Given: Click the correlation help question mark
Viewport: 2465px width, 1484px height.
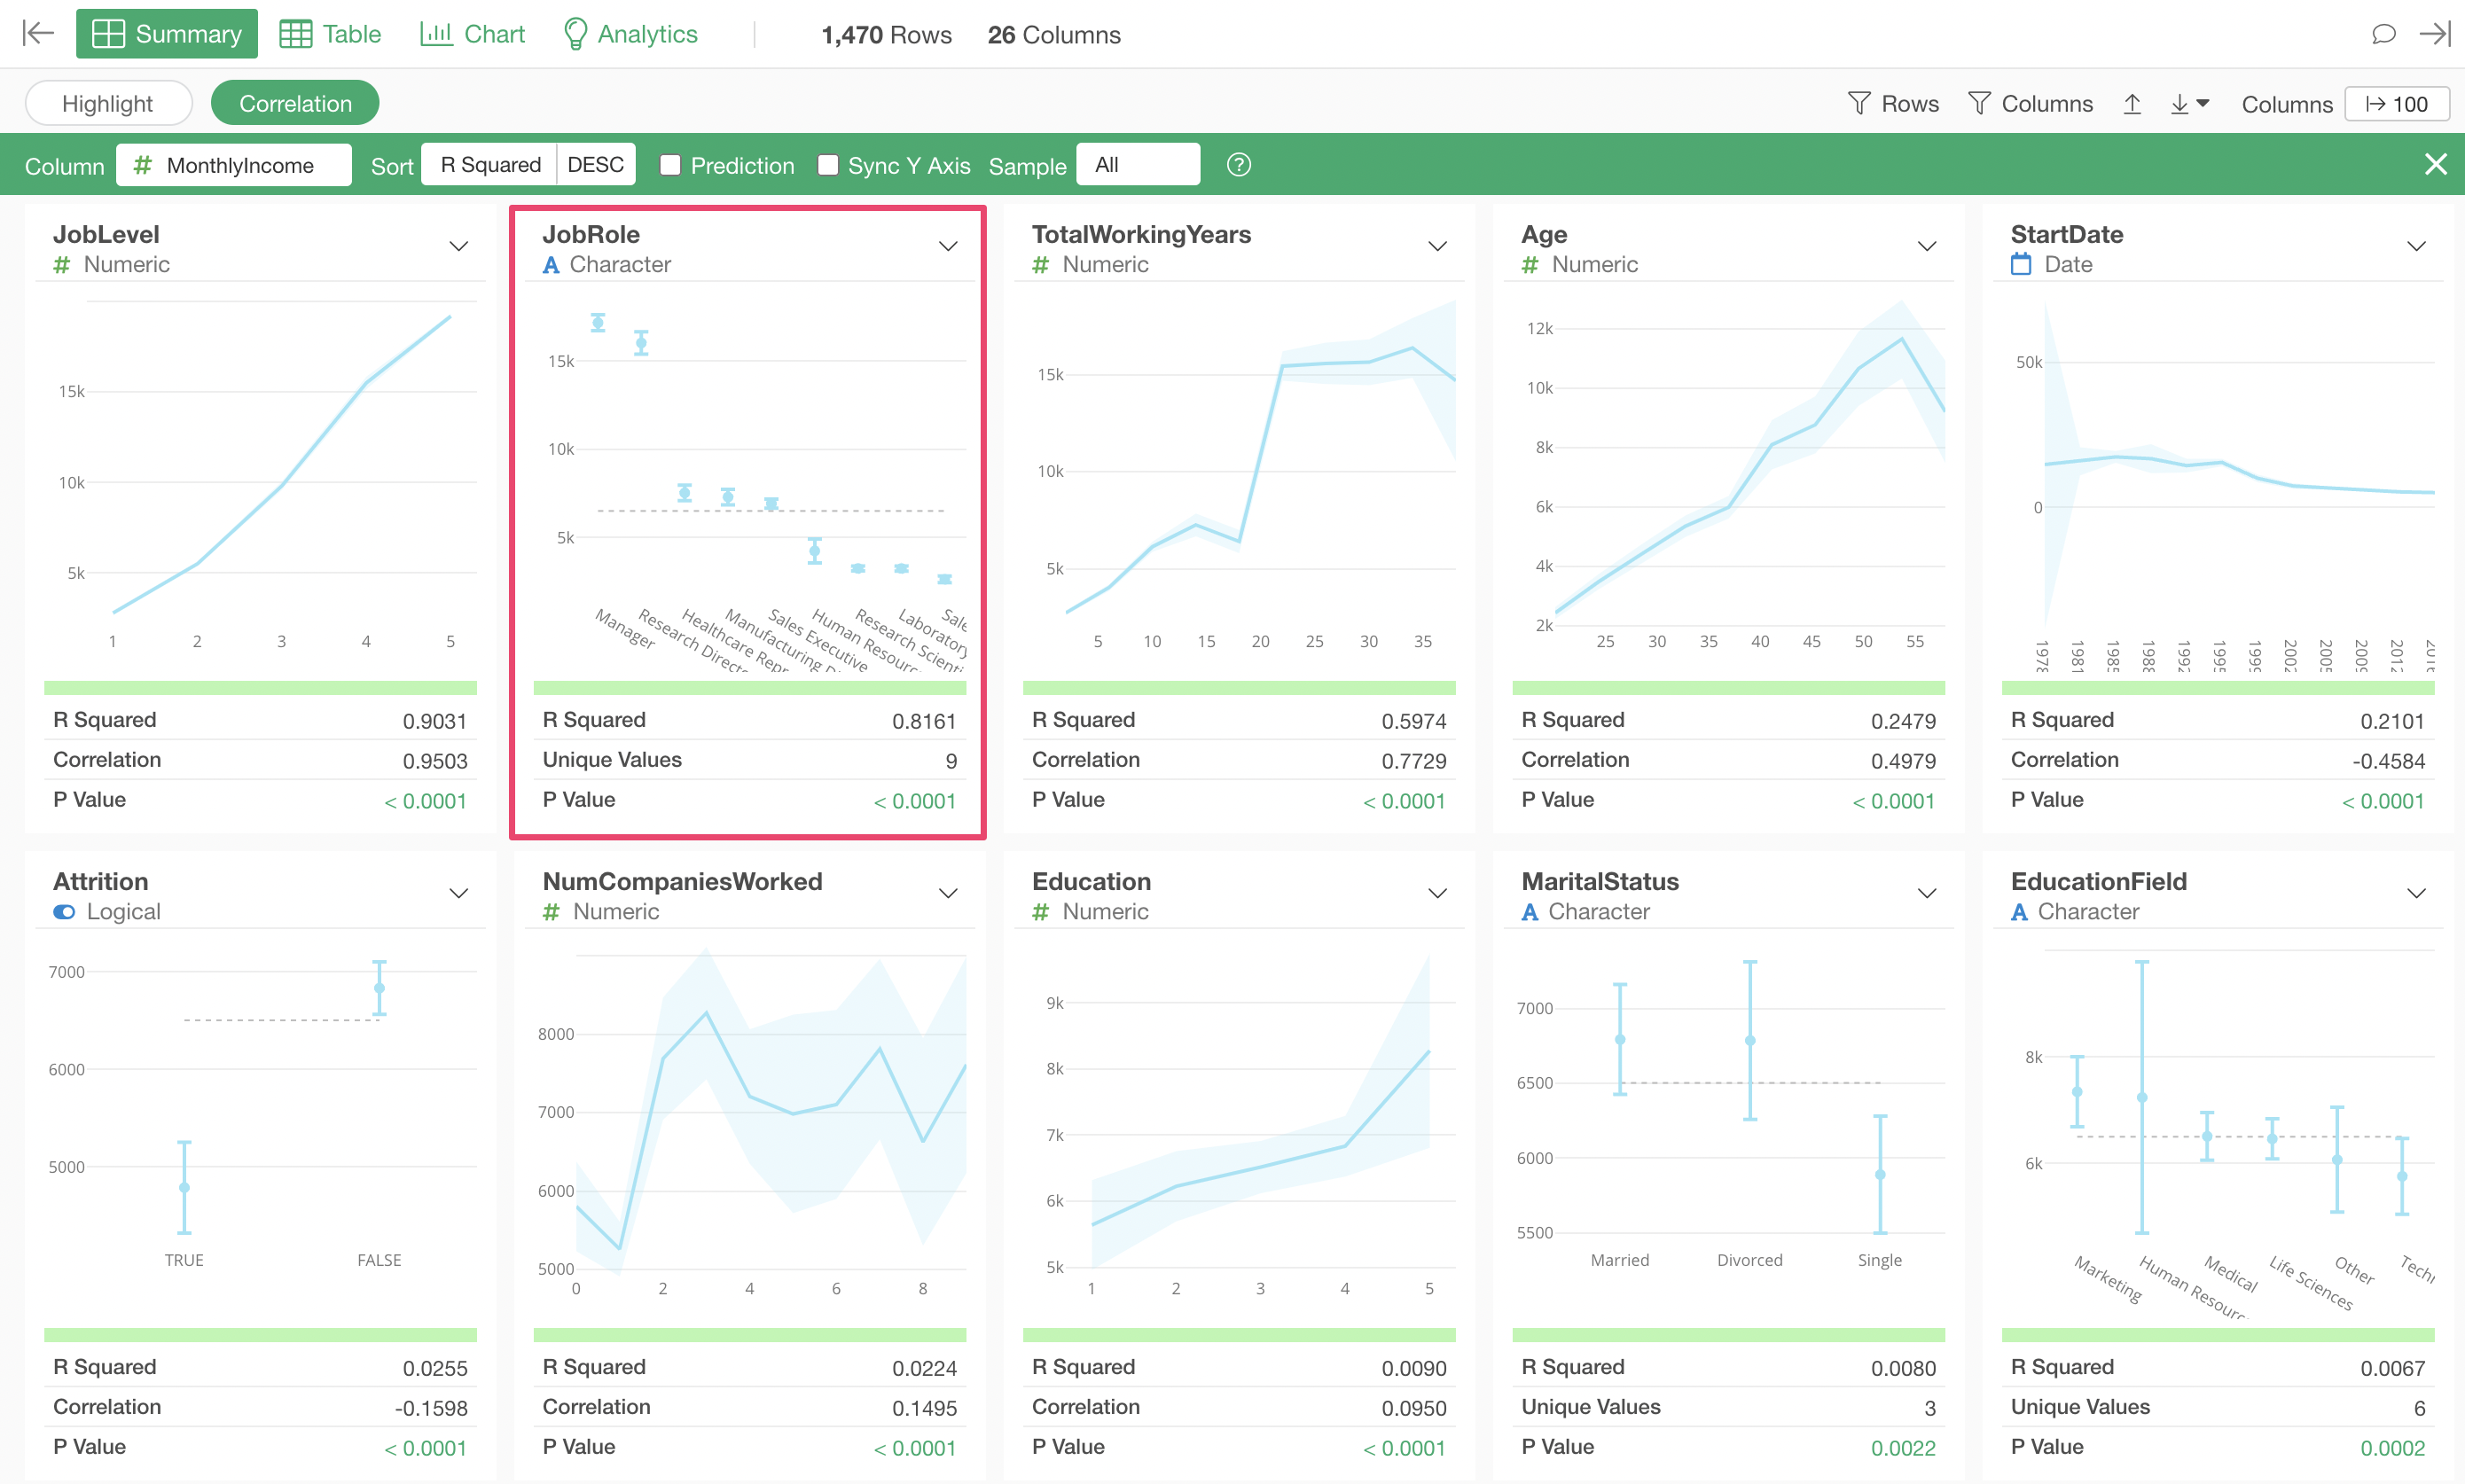Looking at the screenshot, I should (1238, 165).
